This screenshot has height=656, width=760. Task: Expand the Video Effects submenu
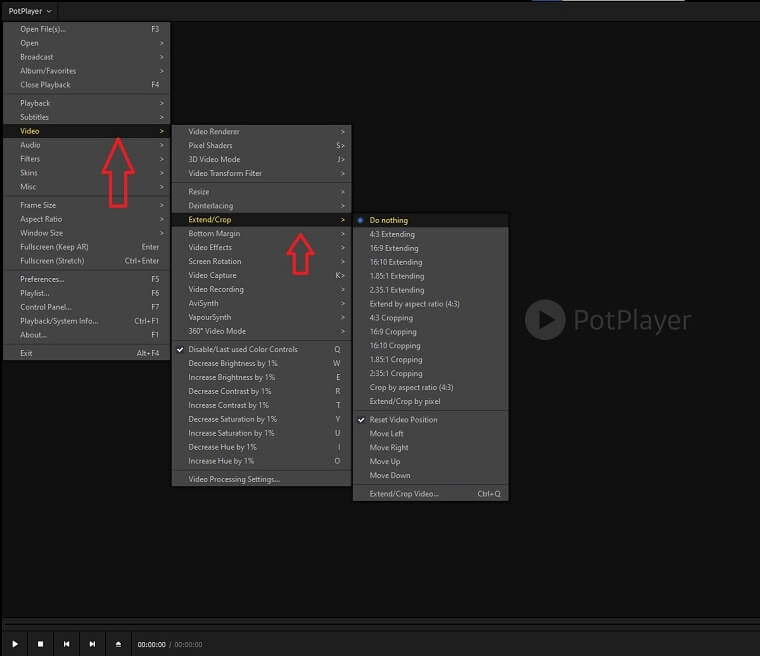tap(261, 247)
